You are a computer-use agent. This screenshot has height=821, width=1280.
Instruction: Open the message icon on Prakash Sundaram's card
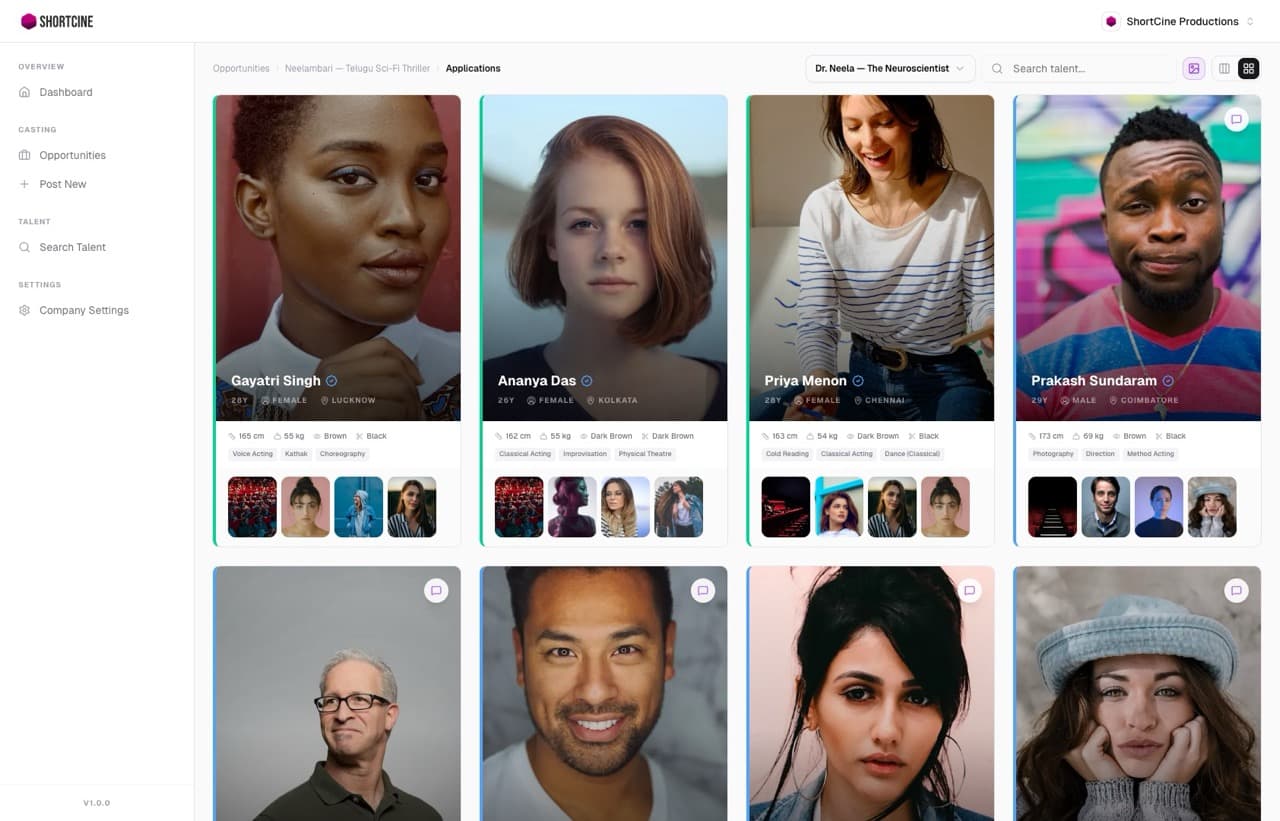coord(1236,119)
